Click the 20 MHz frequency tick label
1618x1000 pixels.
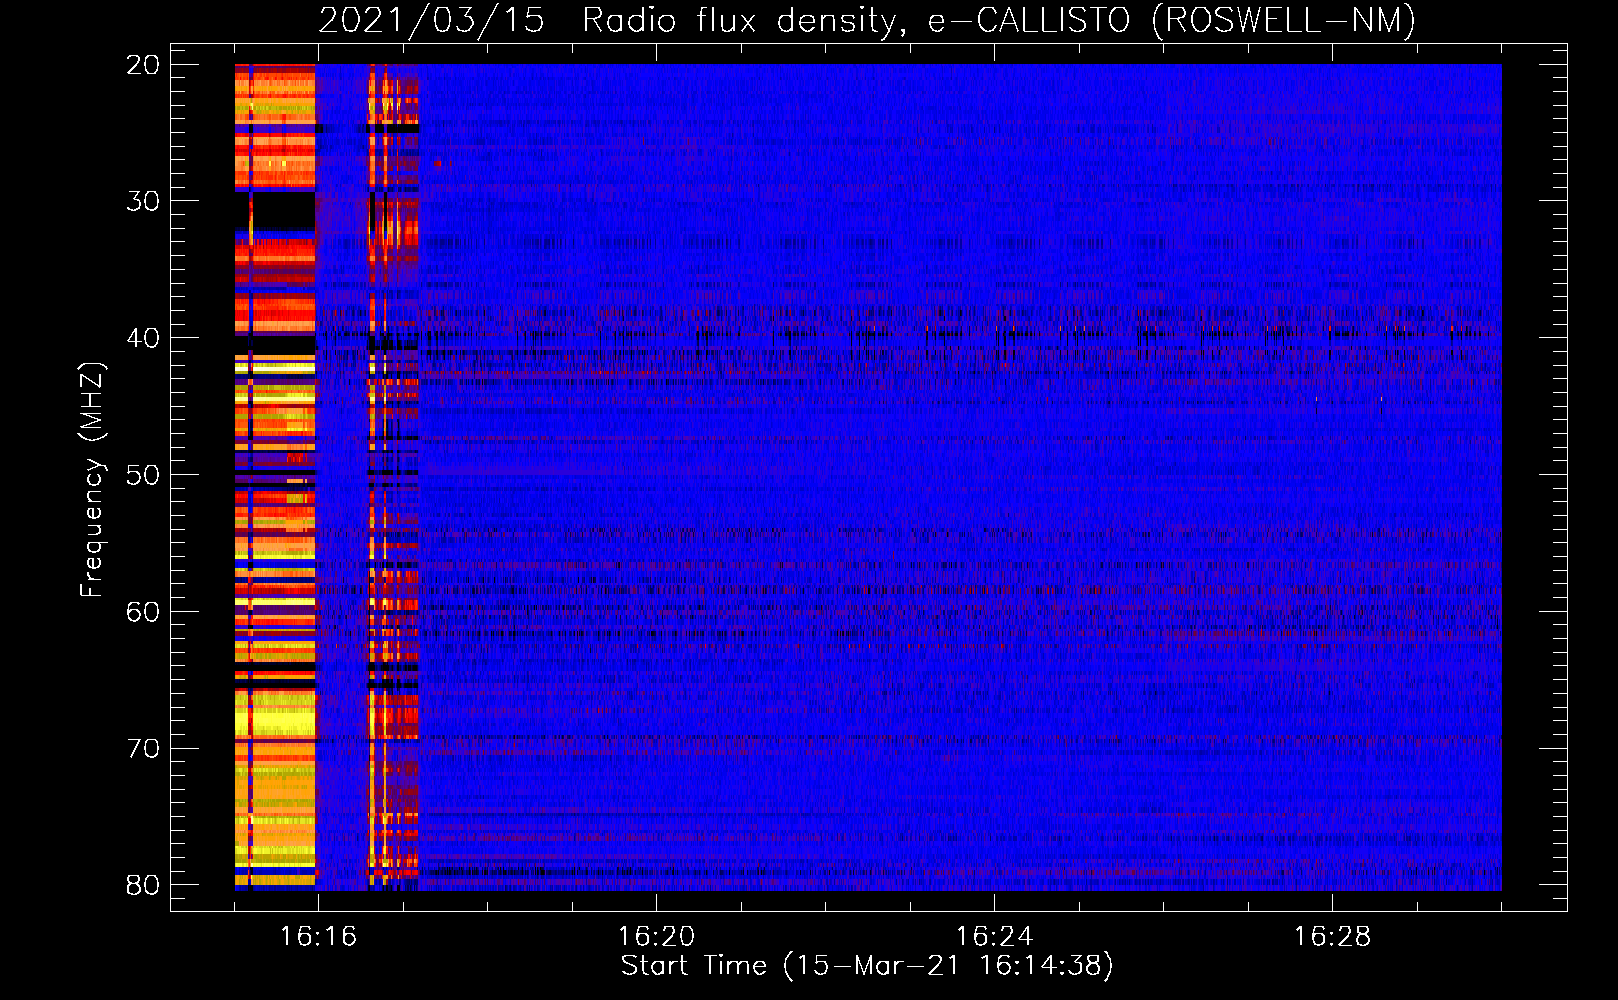coord(143,65)
